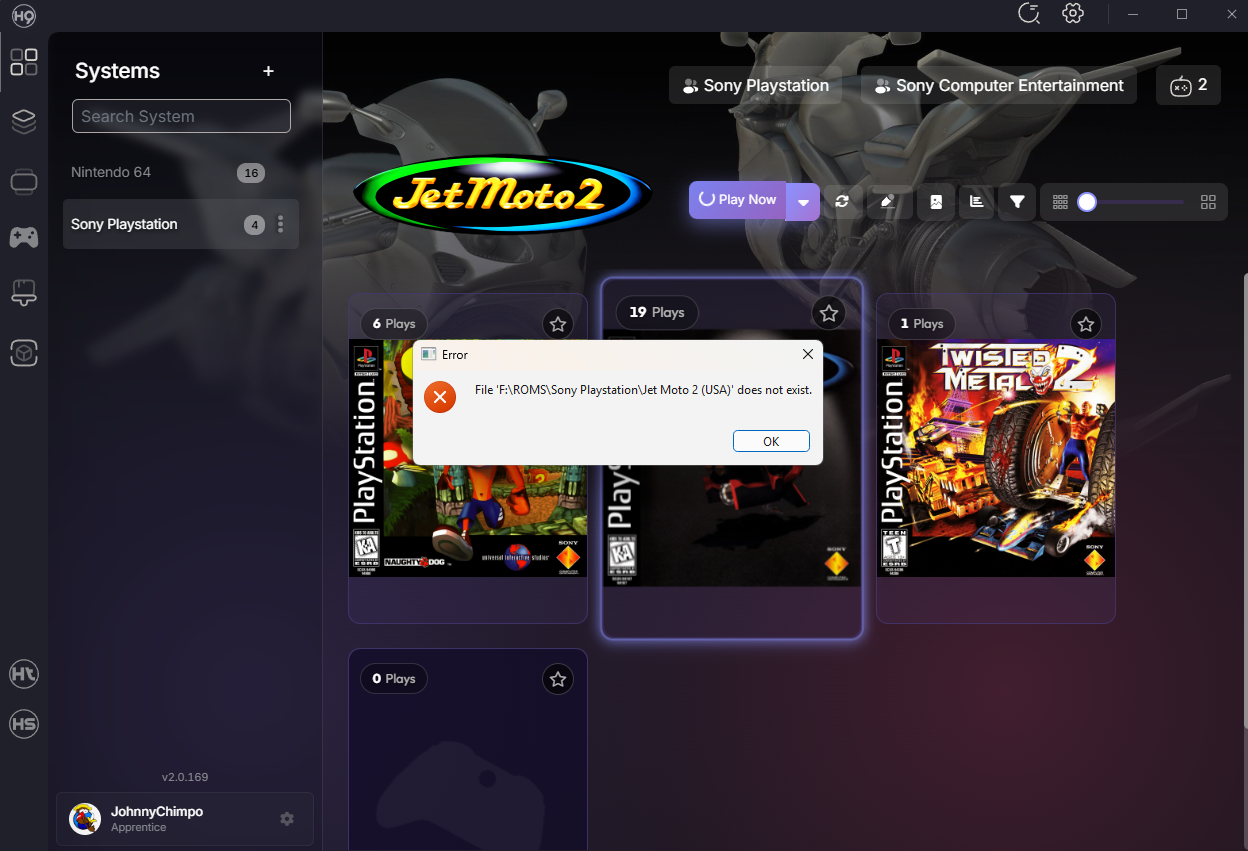The width and height of the screenshot is (1248, 851).
Task: Click the edit pencil icon in toolbar
Action: pyautogui.click(x=886, y=201)
